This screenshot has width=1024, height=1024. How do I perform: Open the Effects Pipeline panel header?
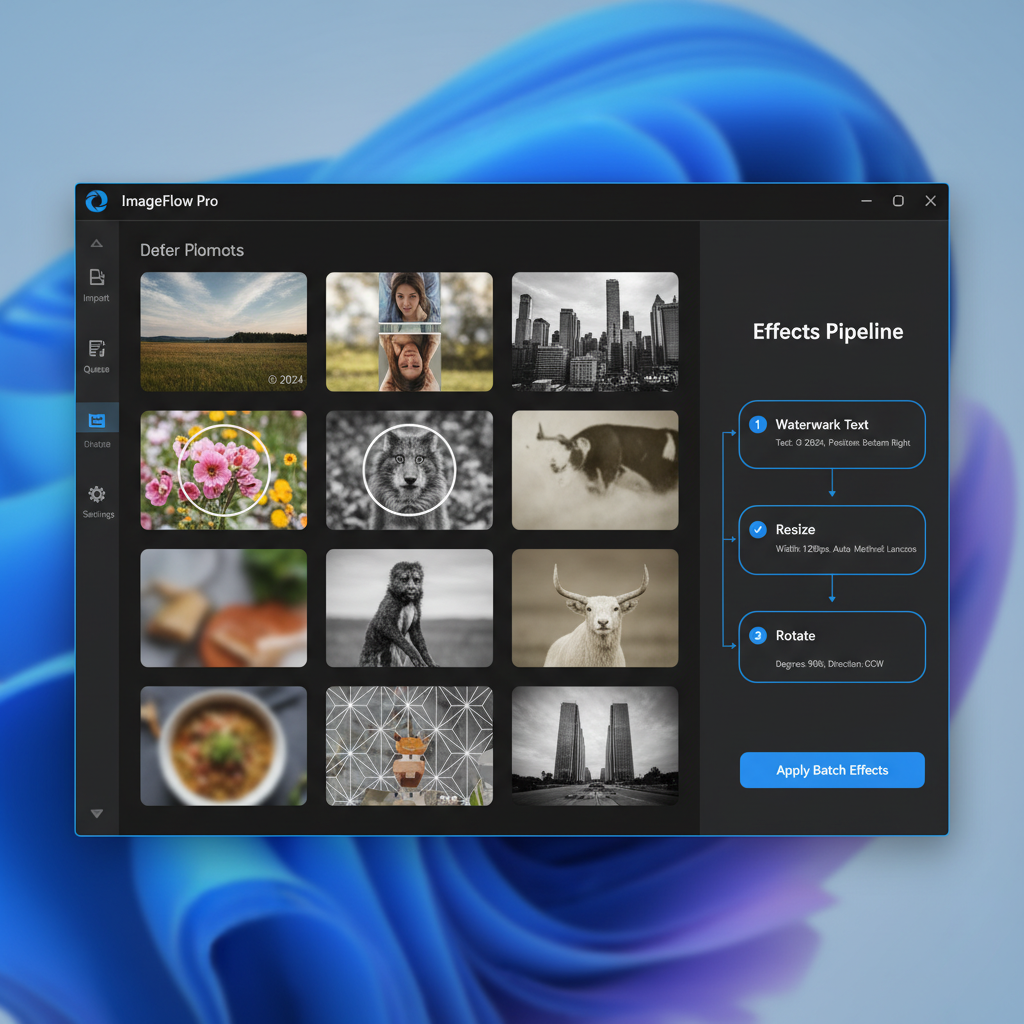[x=828, y=331]
